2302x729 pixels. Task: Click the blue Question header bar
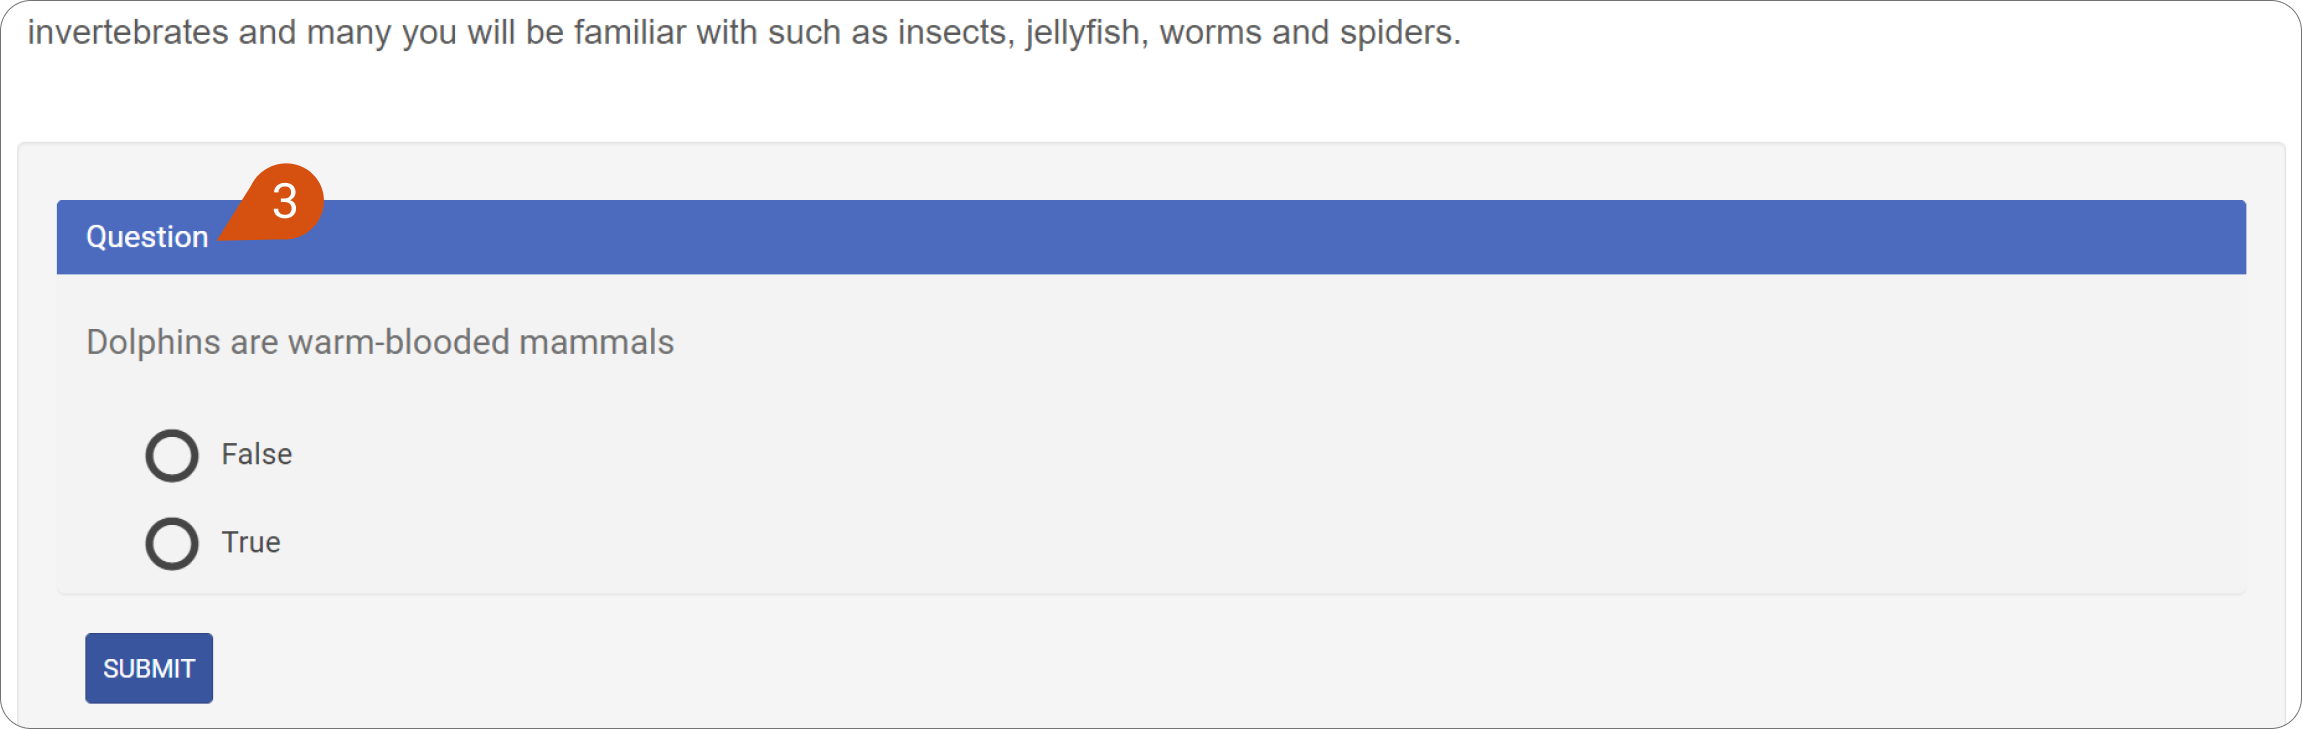[x=1151, y=237]
